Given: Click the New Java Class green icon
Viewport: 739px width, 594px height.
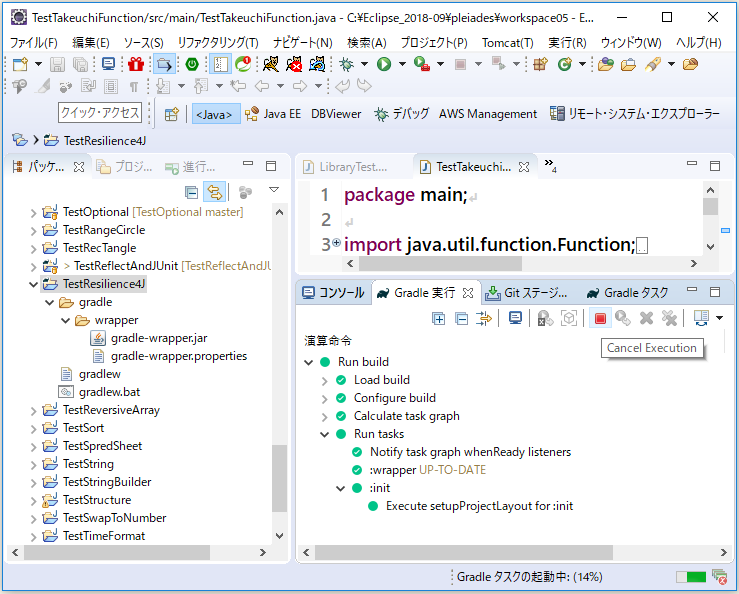Looking at the screenshot, I should coord(564,64).
